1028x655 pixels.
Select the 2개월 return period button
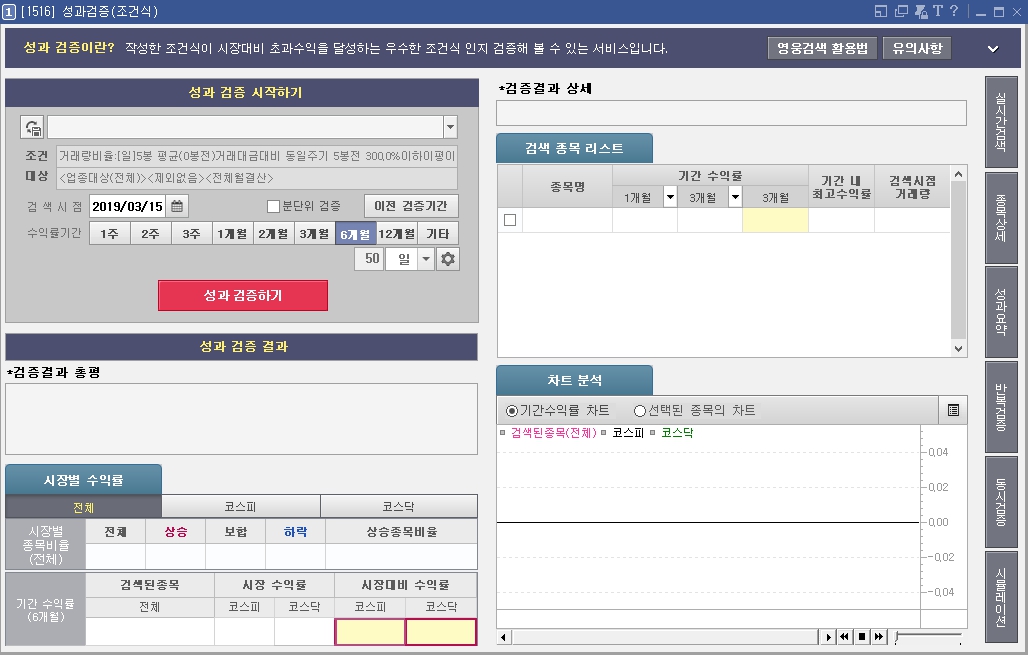tap(273, 233)
